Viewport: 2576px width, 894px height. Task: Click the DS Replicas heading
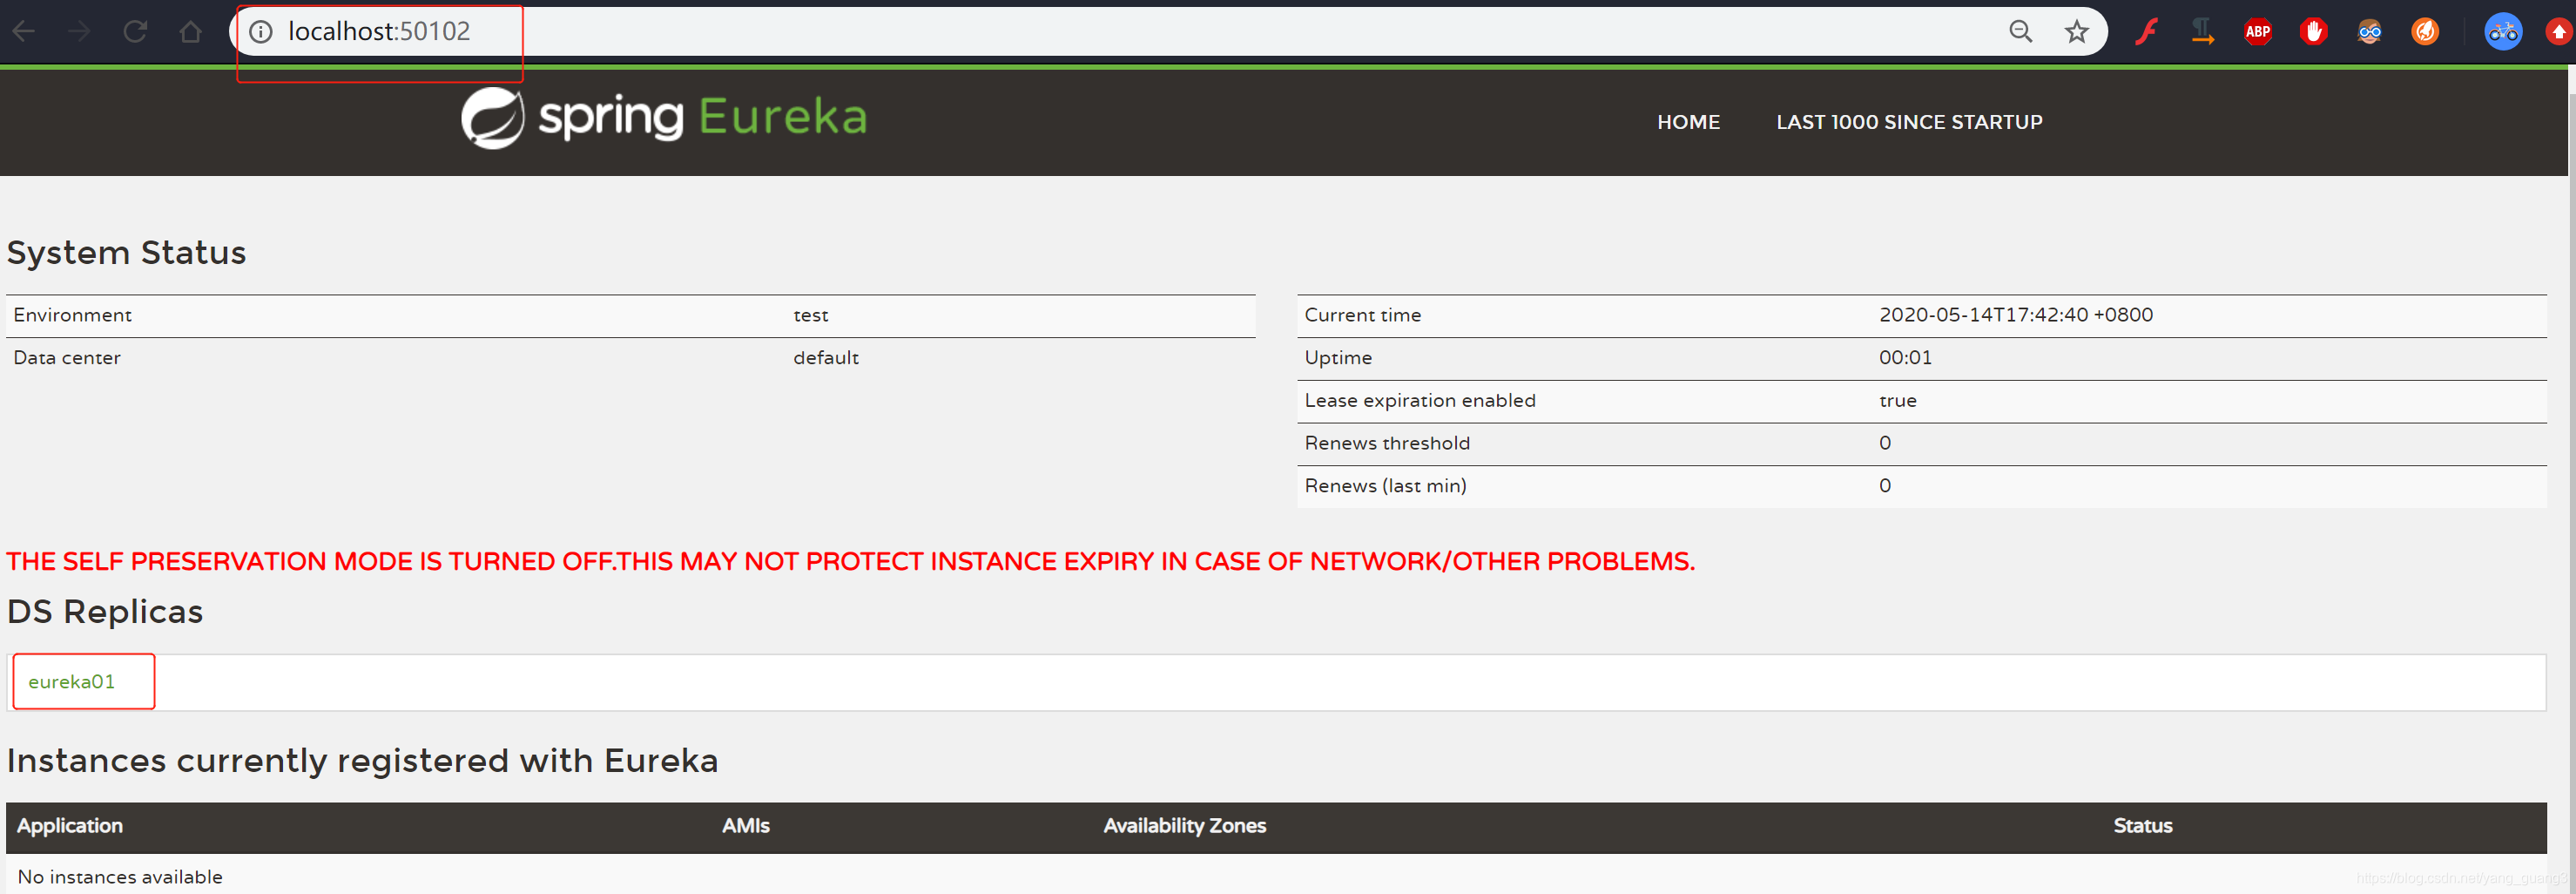[x=105, y=611]
